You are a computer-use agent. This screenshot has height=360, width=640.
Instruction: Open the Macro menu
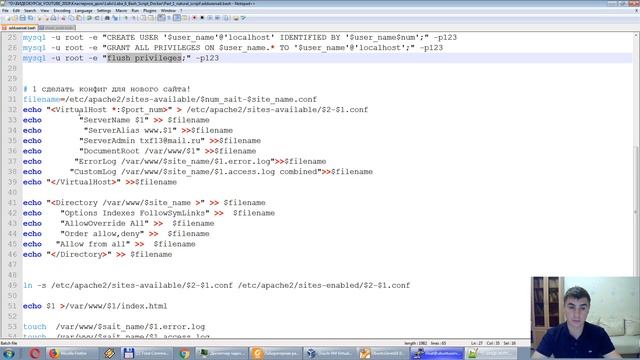point(121,11)
